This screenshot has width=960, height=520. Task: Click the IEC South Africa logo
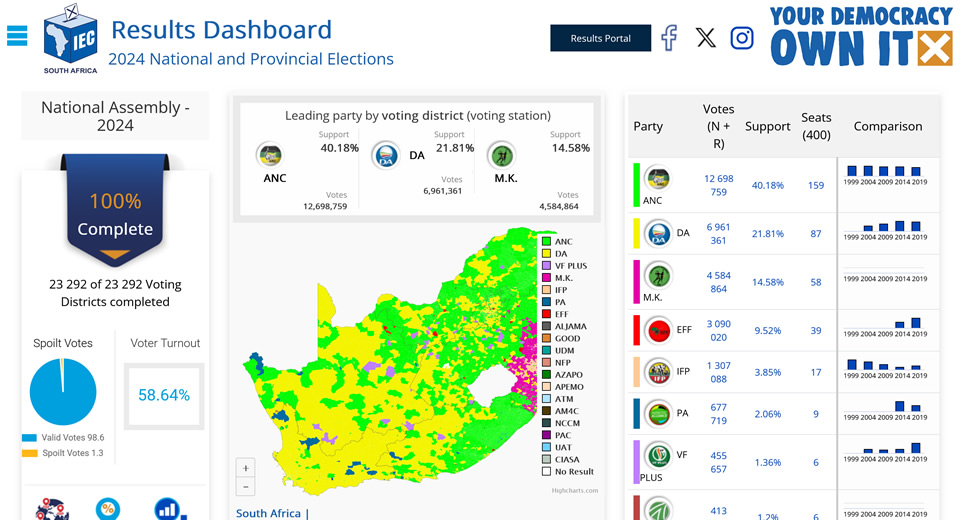[x=70, y=39]
